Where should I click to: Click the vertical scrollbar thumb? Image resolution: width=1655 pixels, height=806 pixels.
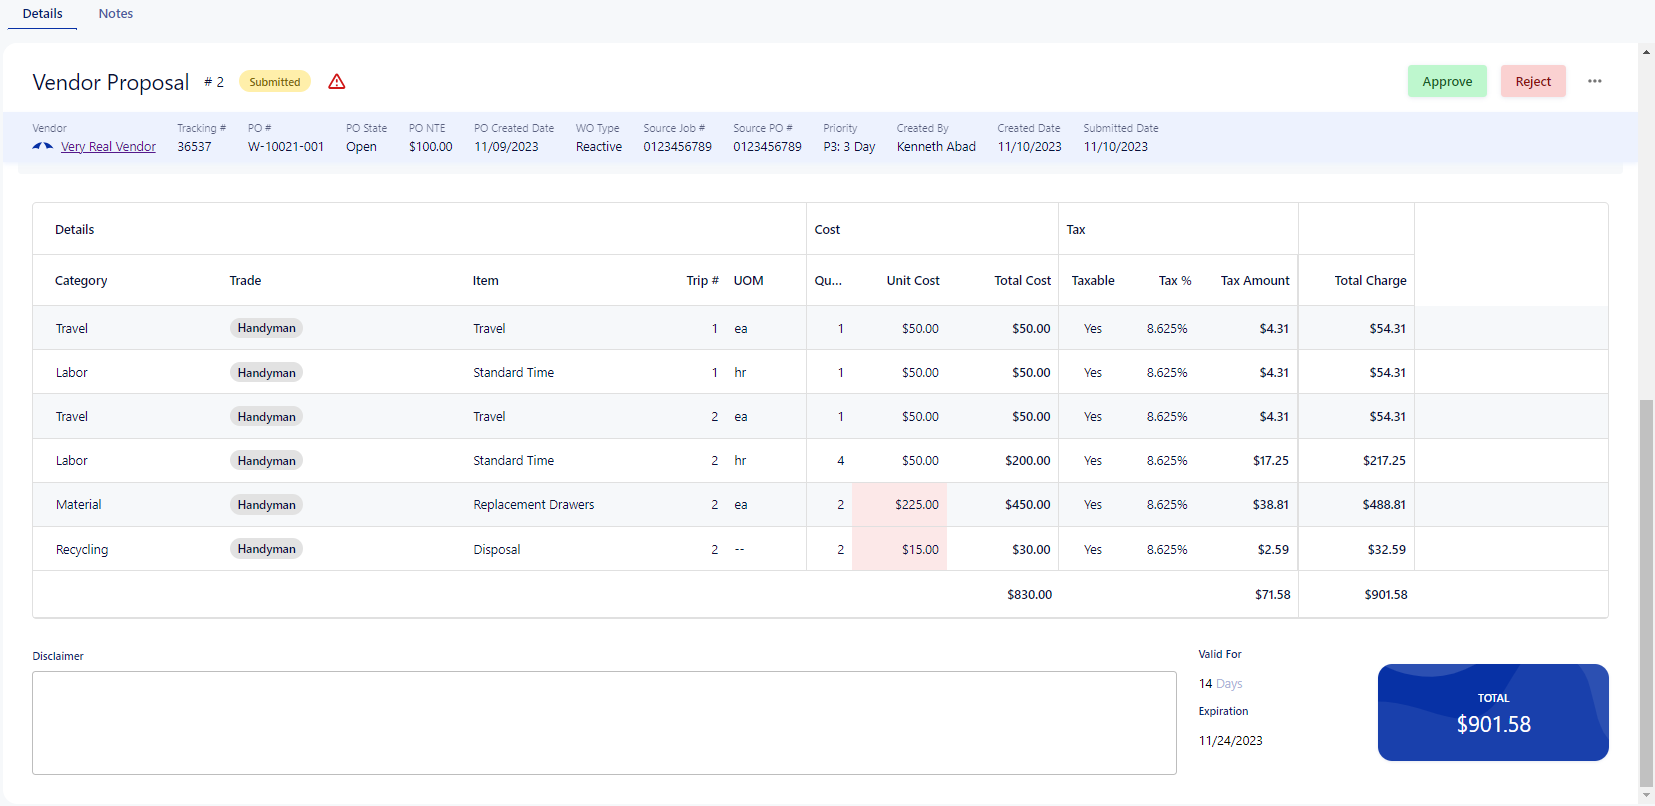[1646, 594]
